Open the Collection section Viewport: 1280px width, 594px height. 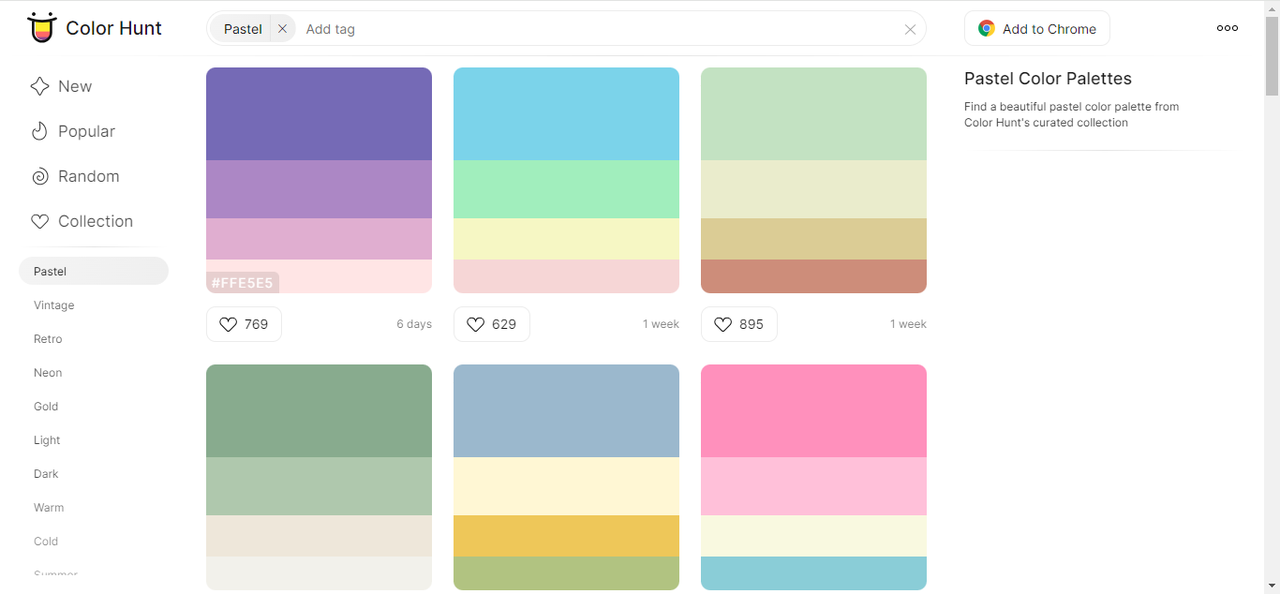[82, 222]
